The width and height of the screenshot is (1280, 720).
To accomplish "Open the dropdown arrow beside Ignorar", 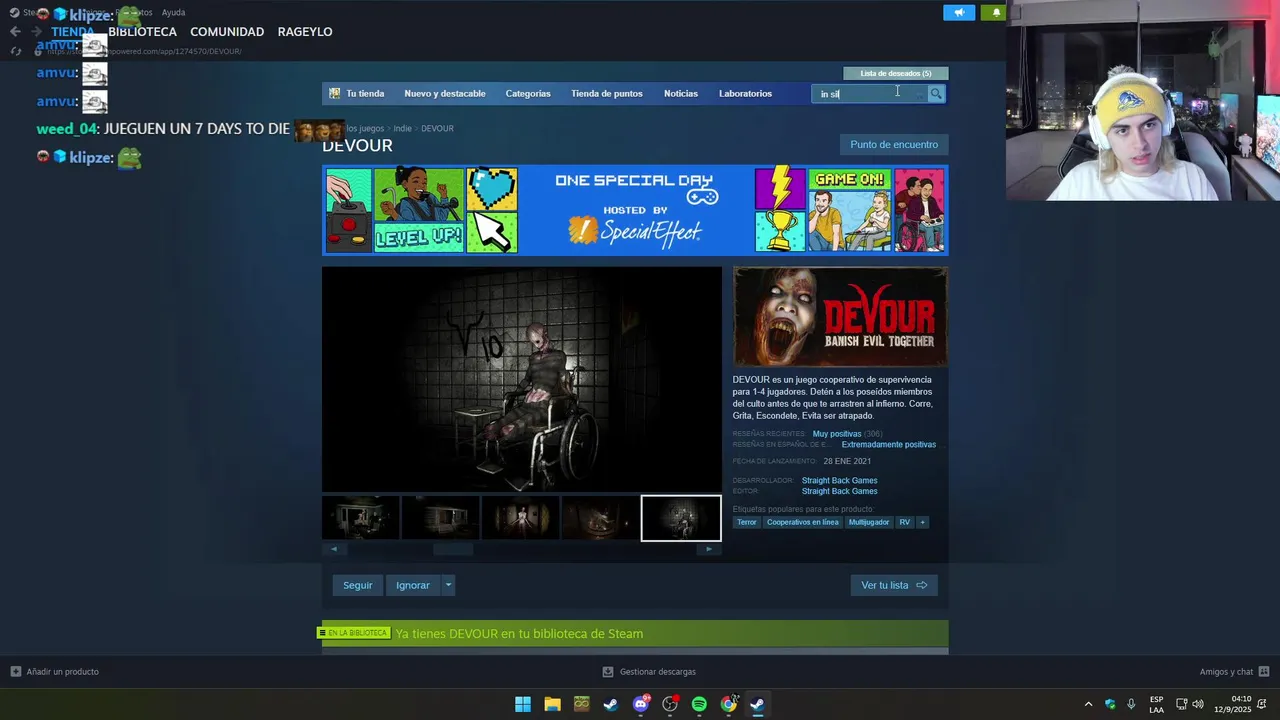I will point(448,585).
